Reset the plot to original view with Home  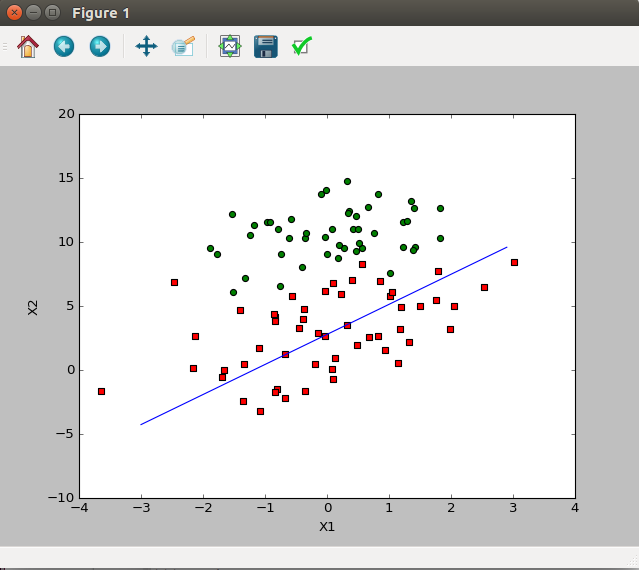click(28, 46)
